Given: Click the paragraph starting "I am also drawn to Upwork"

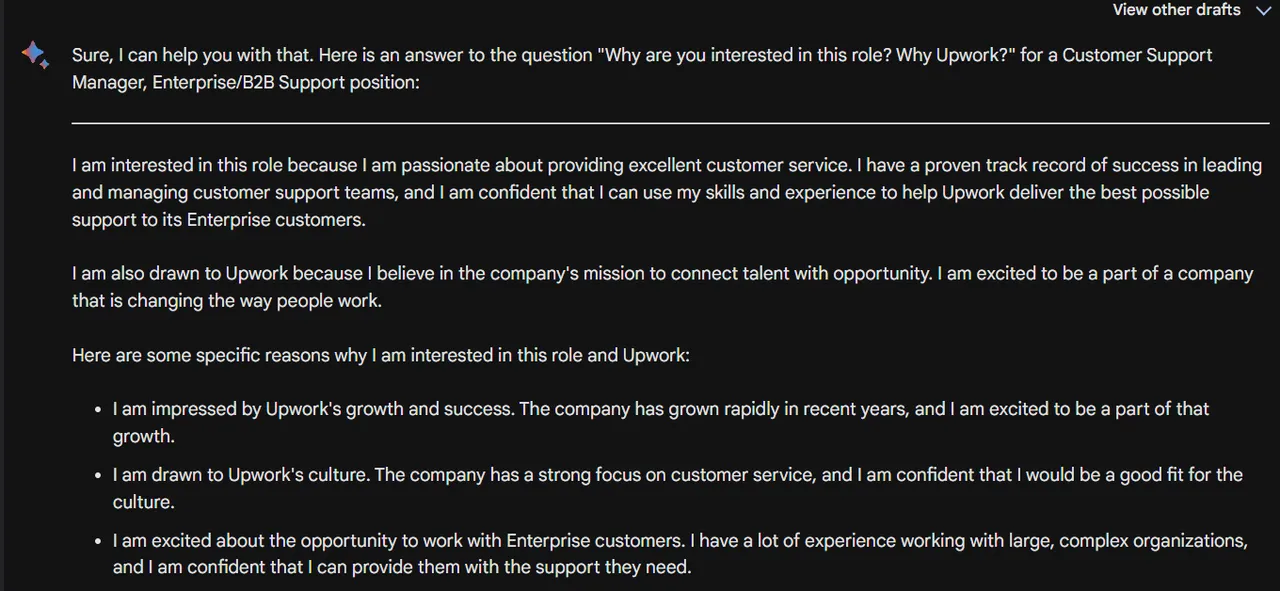Looking at the screenshot, I should point(662,286).
